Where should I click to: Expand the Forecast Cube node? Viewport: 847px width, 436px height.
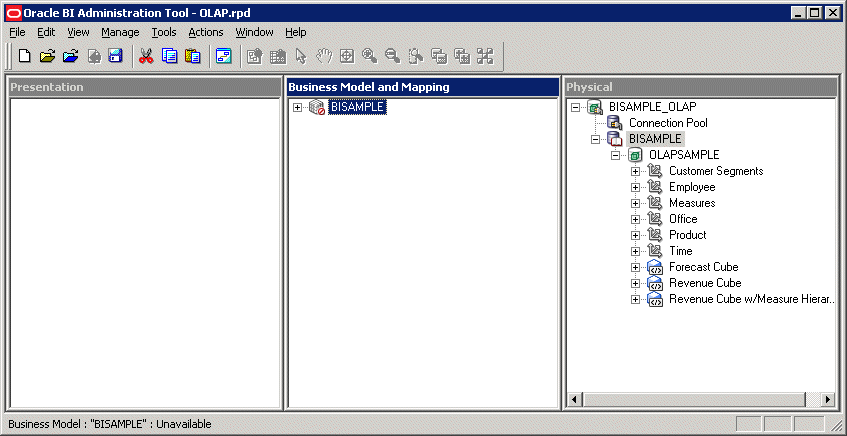pyautogui.click(x=635, y=267)
